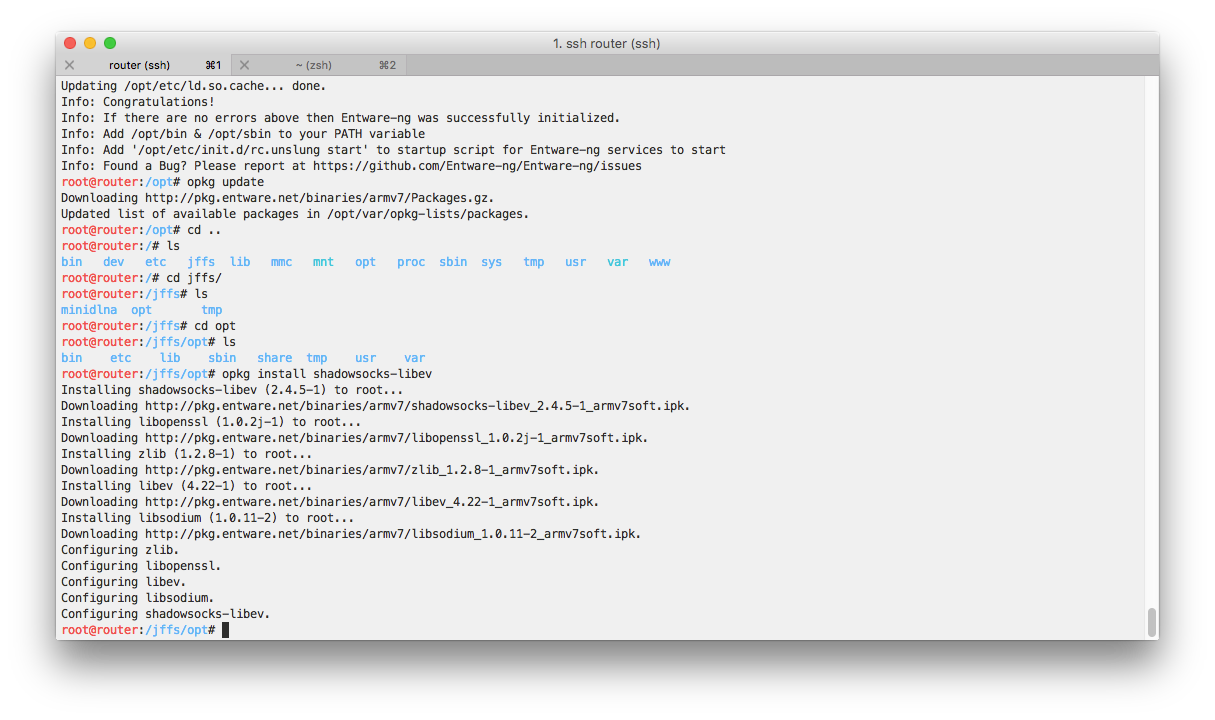Select the router (ssh) tab
Screen dimensions: 1215x720
(x=140, y=64)
